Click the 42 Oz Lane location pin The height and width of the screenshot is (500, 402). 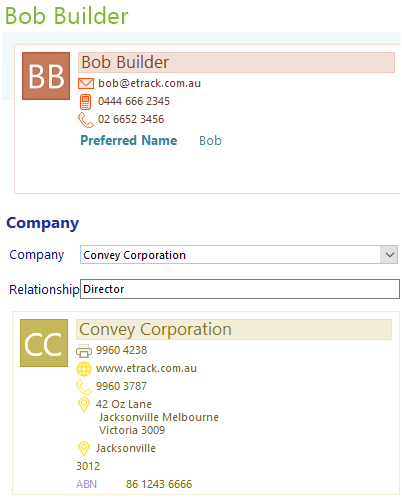[84, 405]
